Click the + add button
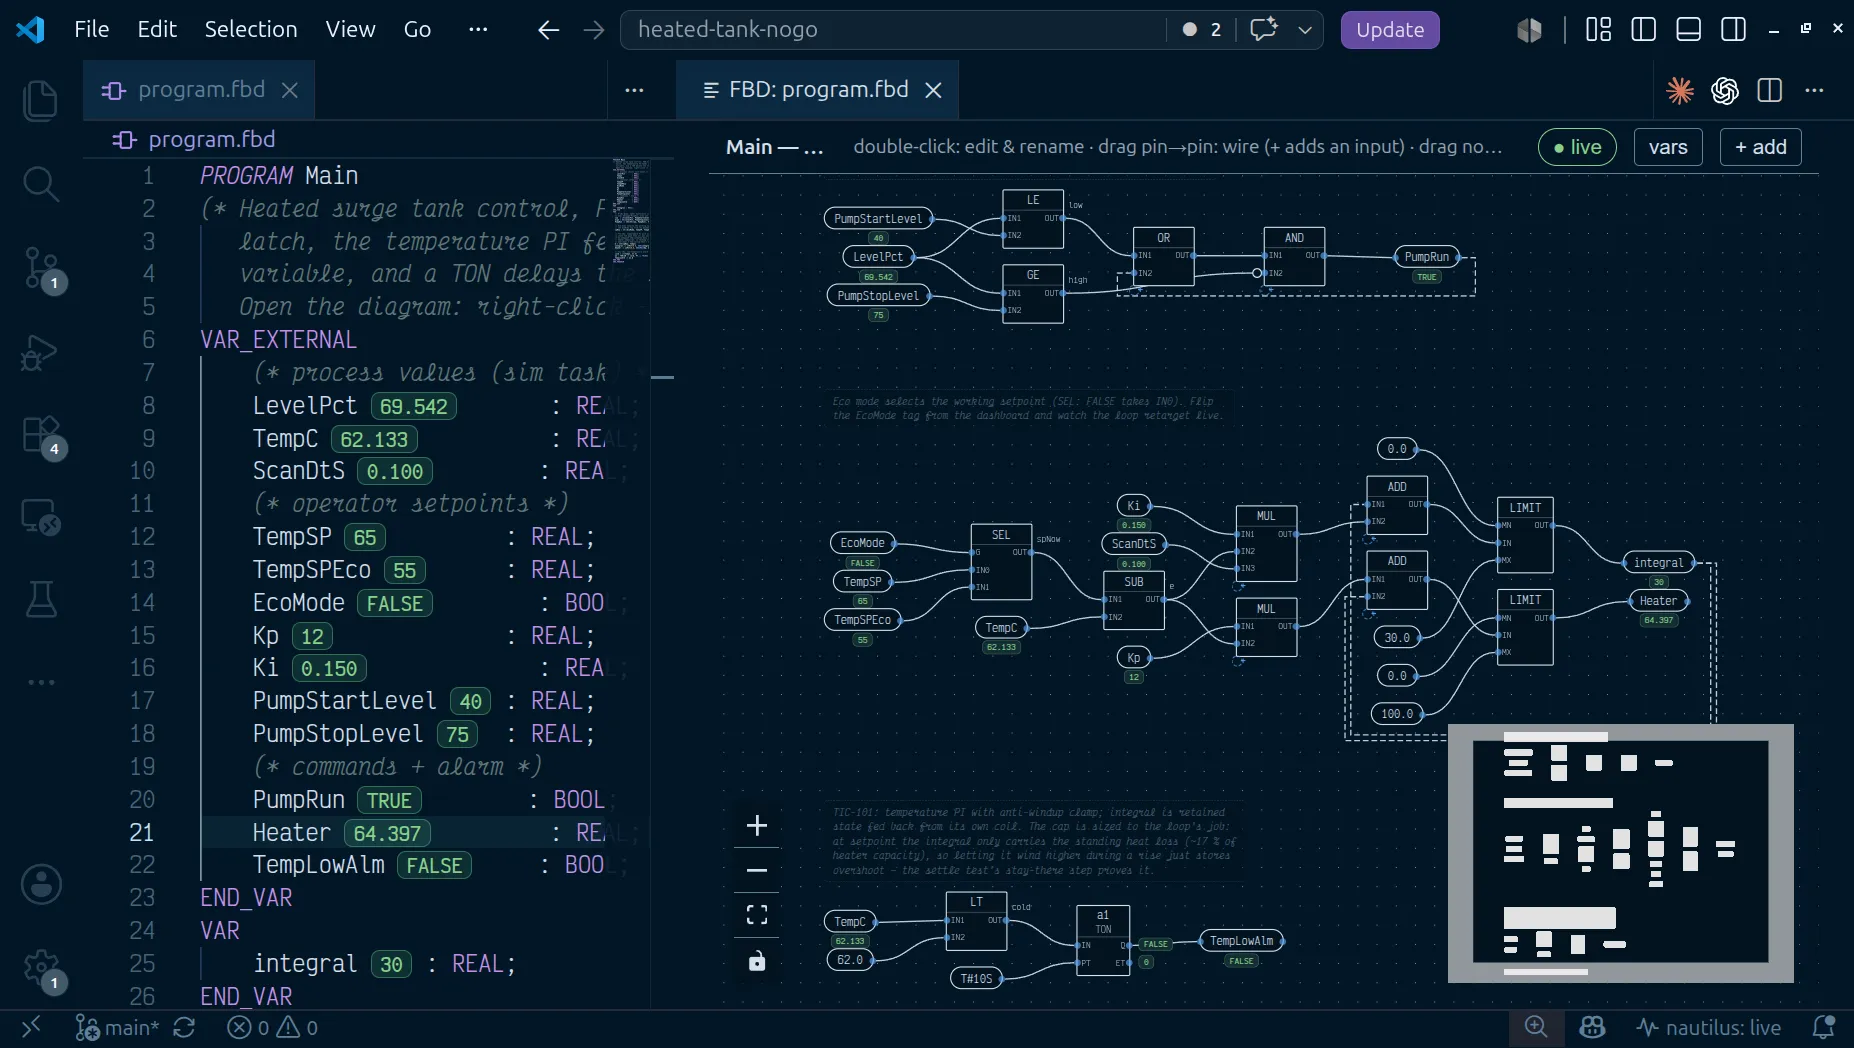Image resolution: width=1854 pixels, height=1048 pixels. tap(1760, 147)
